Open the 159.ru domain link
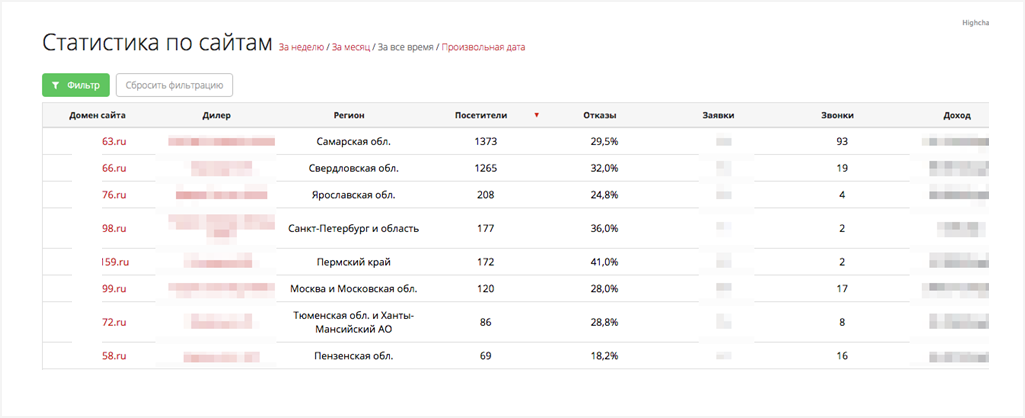The image size is (1025, 418). click(115, 262)
